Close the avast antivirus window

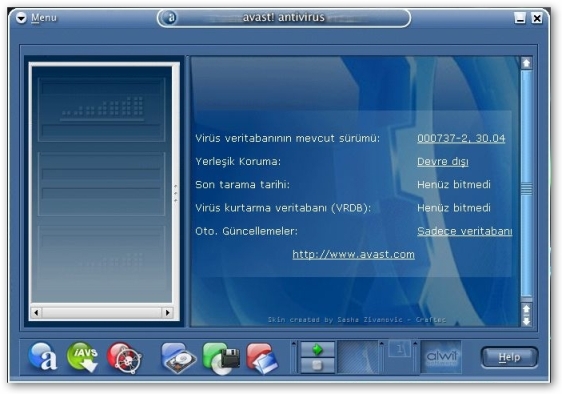point(537,18)
